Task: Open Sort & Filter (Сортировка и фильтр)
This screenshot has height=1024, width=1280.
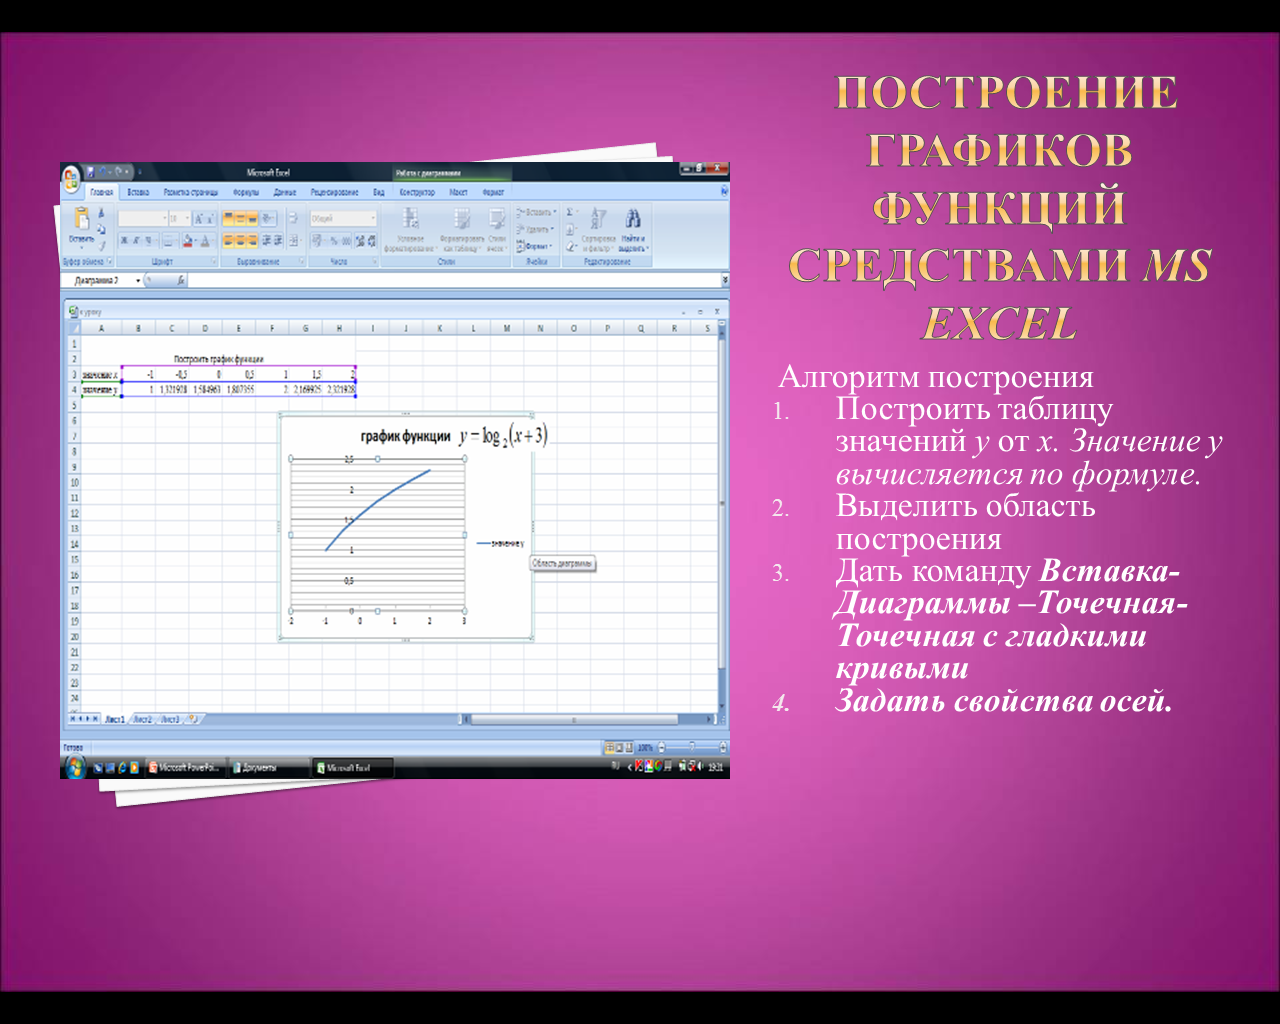Action: click(x=598, y=229)
